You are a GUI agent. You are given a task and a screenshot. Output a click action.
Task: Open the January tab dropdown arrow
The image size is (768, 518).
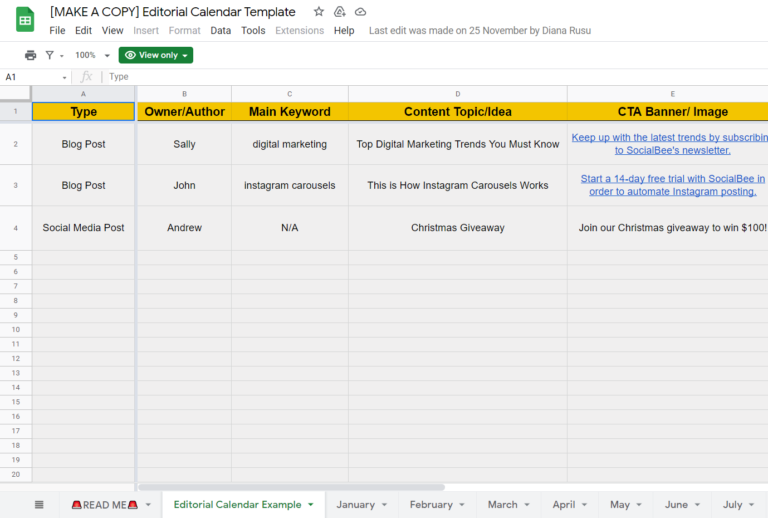tap(384, 505)
